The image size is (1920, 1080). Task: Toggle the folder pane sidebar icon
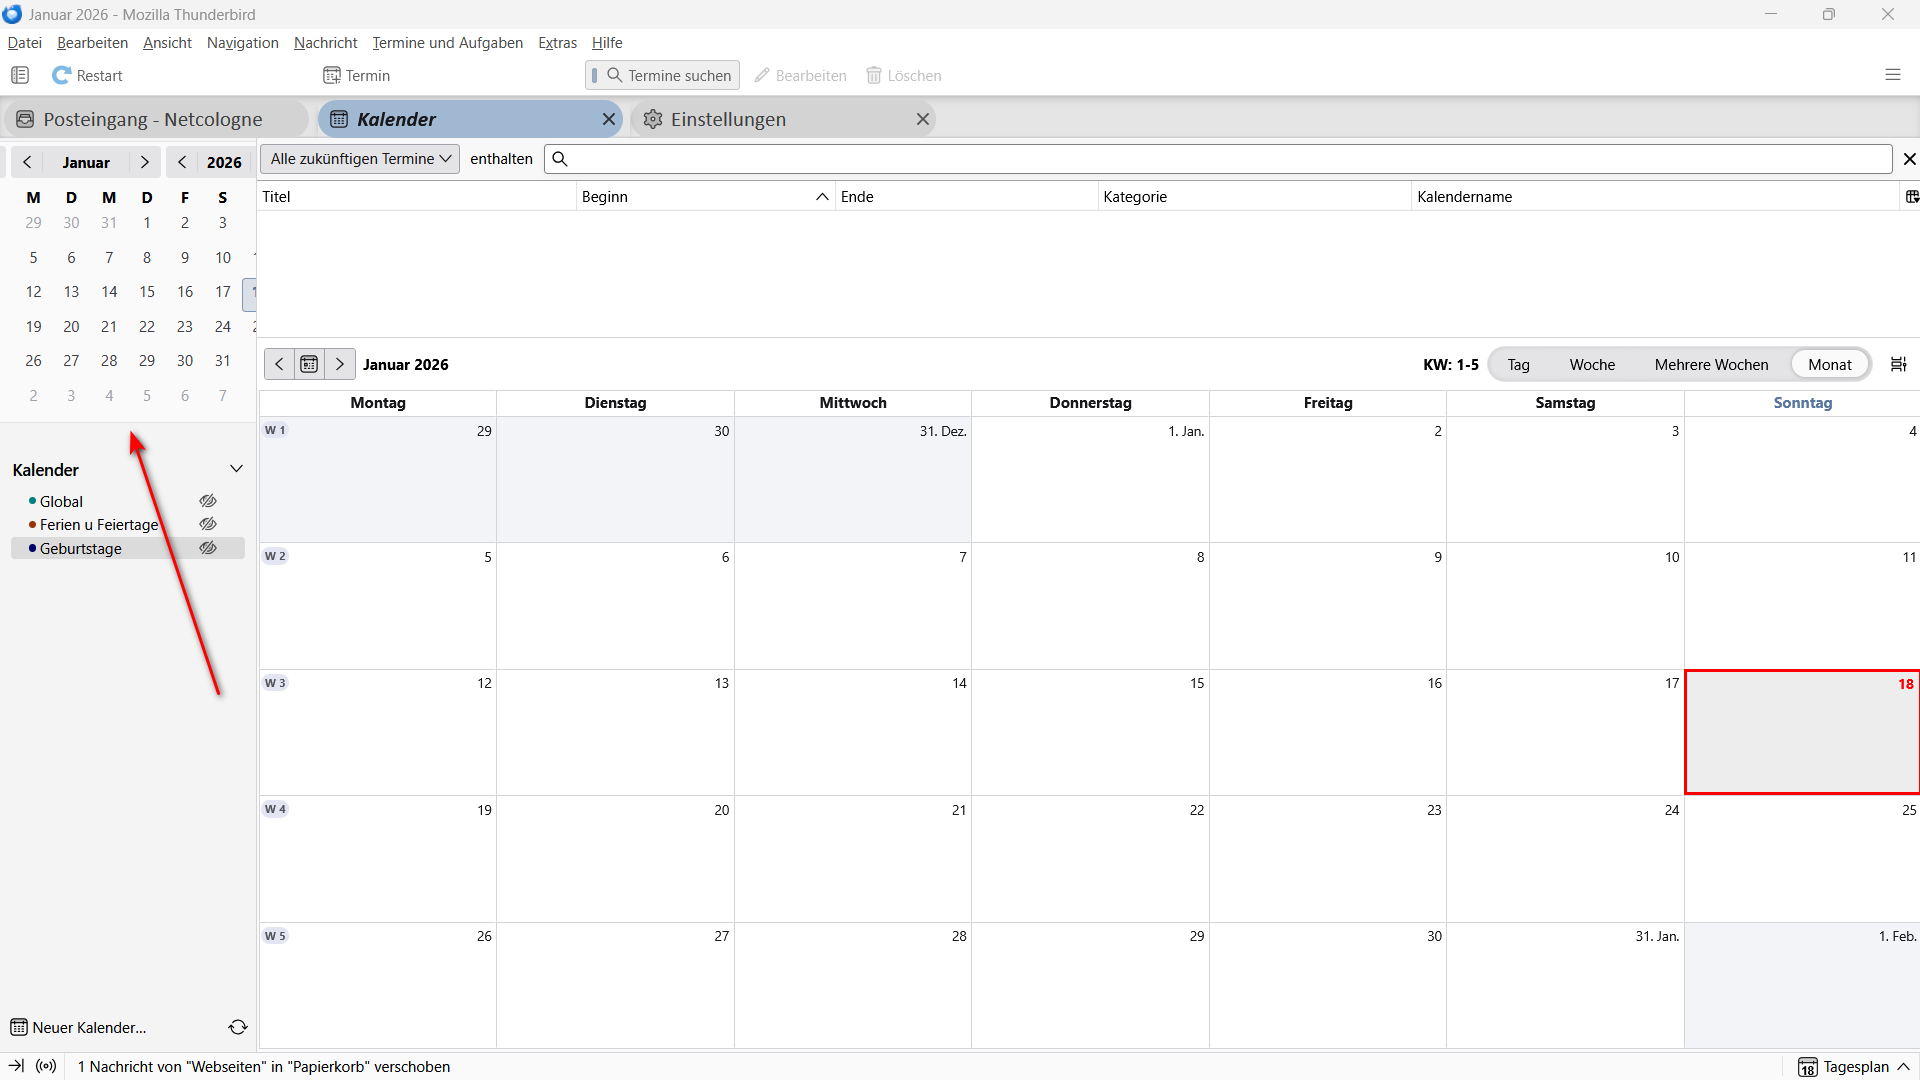pos(20,76)
